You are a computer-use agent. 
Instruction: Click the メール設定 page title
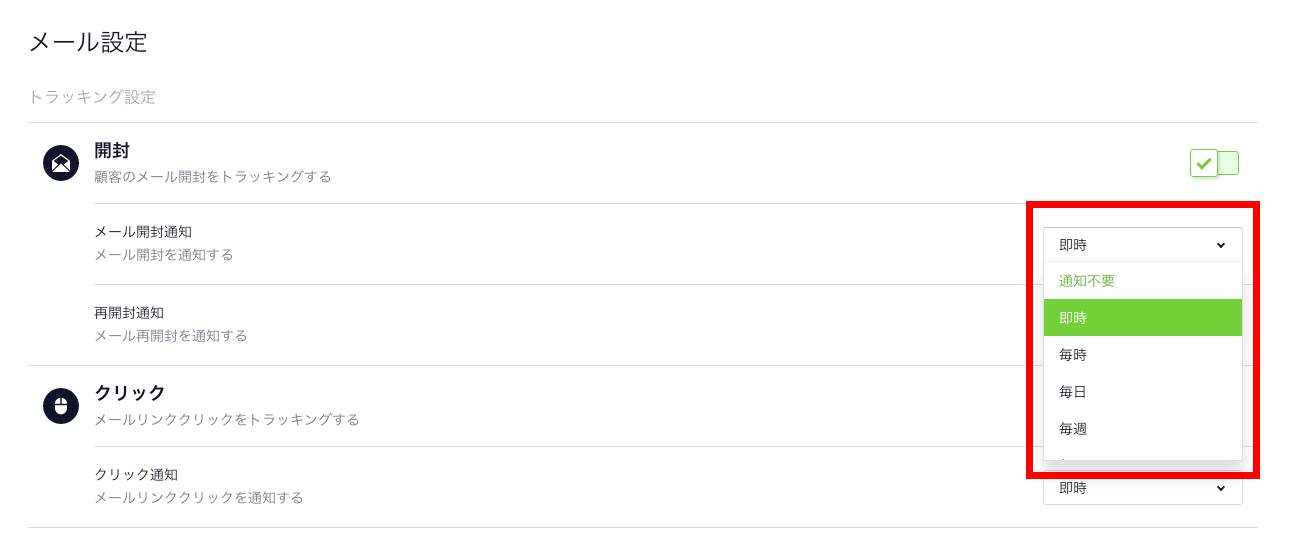click(x=88, y=42)
